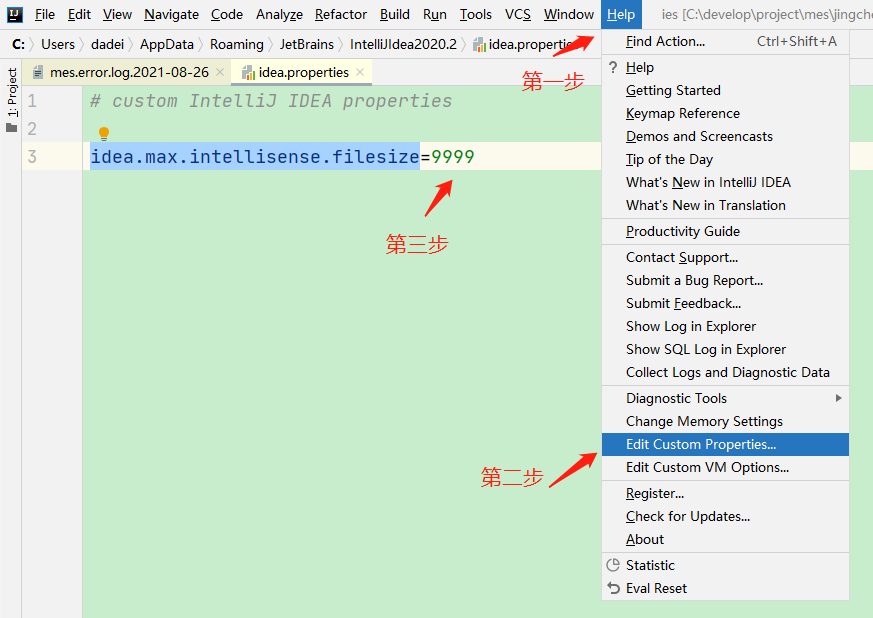Viewport: 873px width, 618px height.
Task: Close the mes.error.log.2021-08-26 tab
Action: click(220, 72)
